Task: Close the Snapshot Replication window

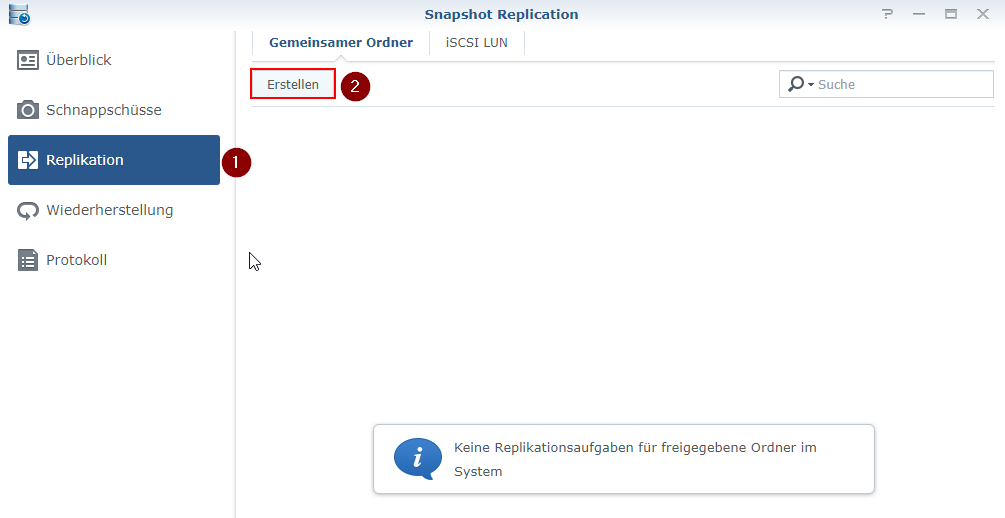Action: coord(982,14)
